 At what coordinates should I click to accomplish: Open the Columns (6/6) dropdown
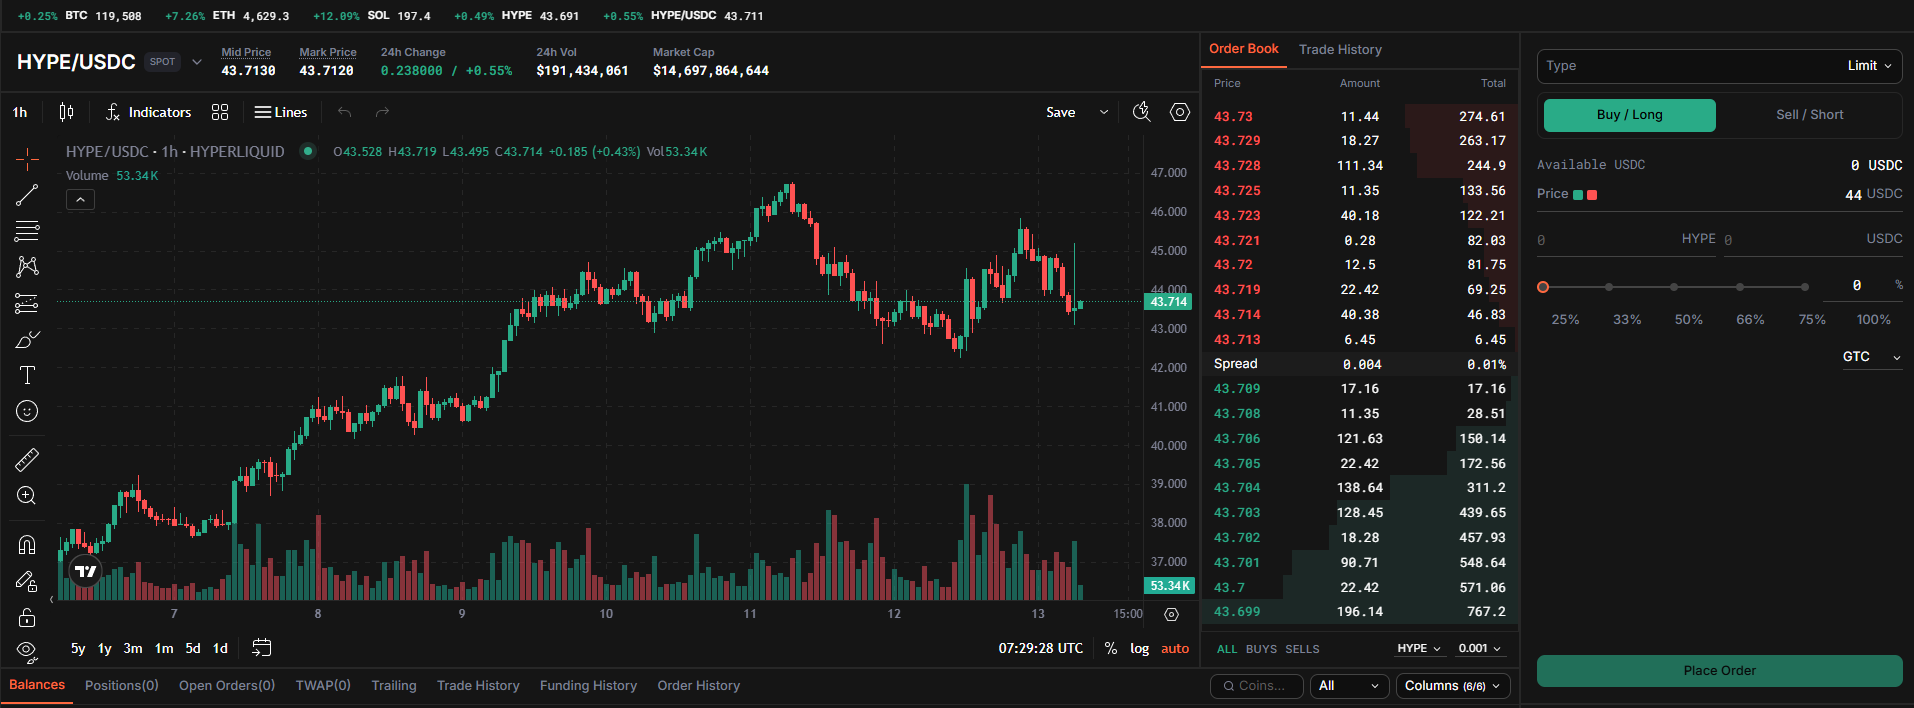click(1452, 686)
